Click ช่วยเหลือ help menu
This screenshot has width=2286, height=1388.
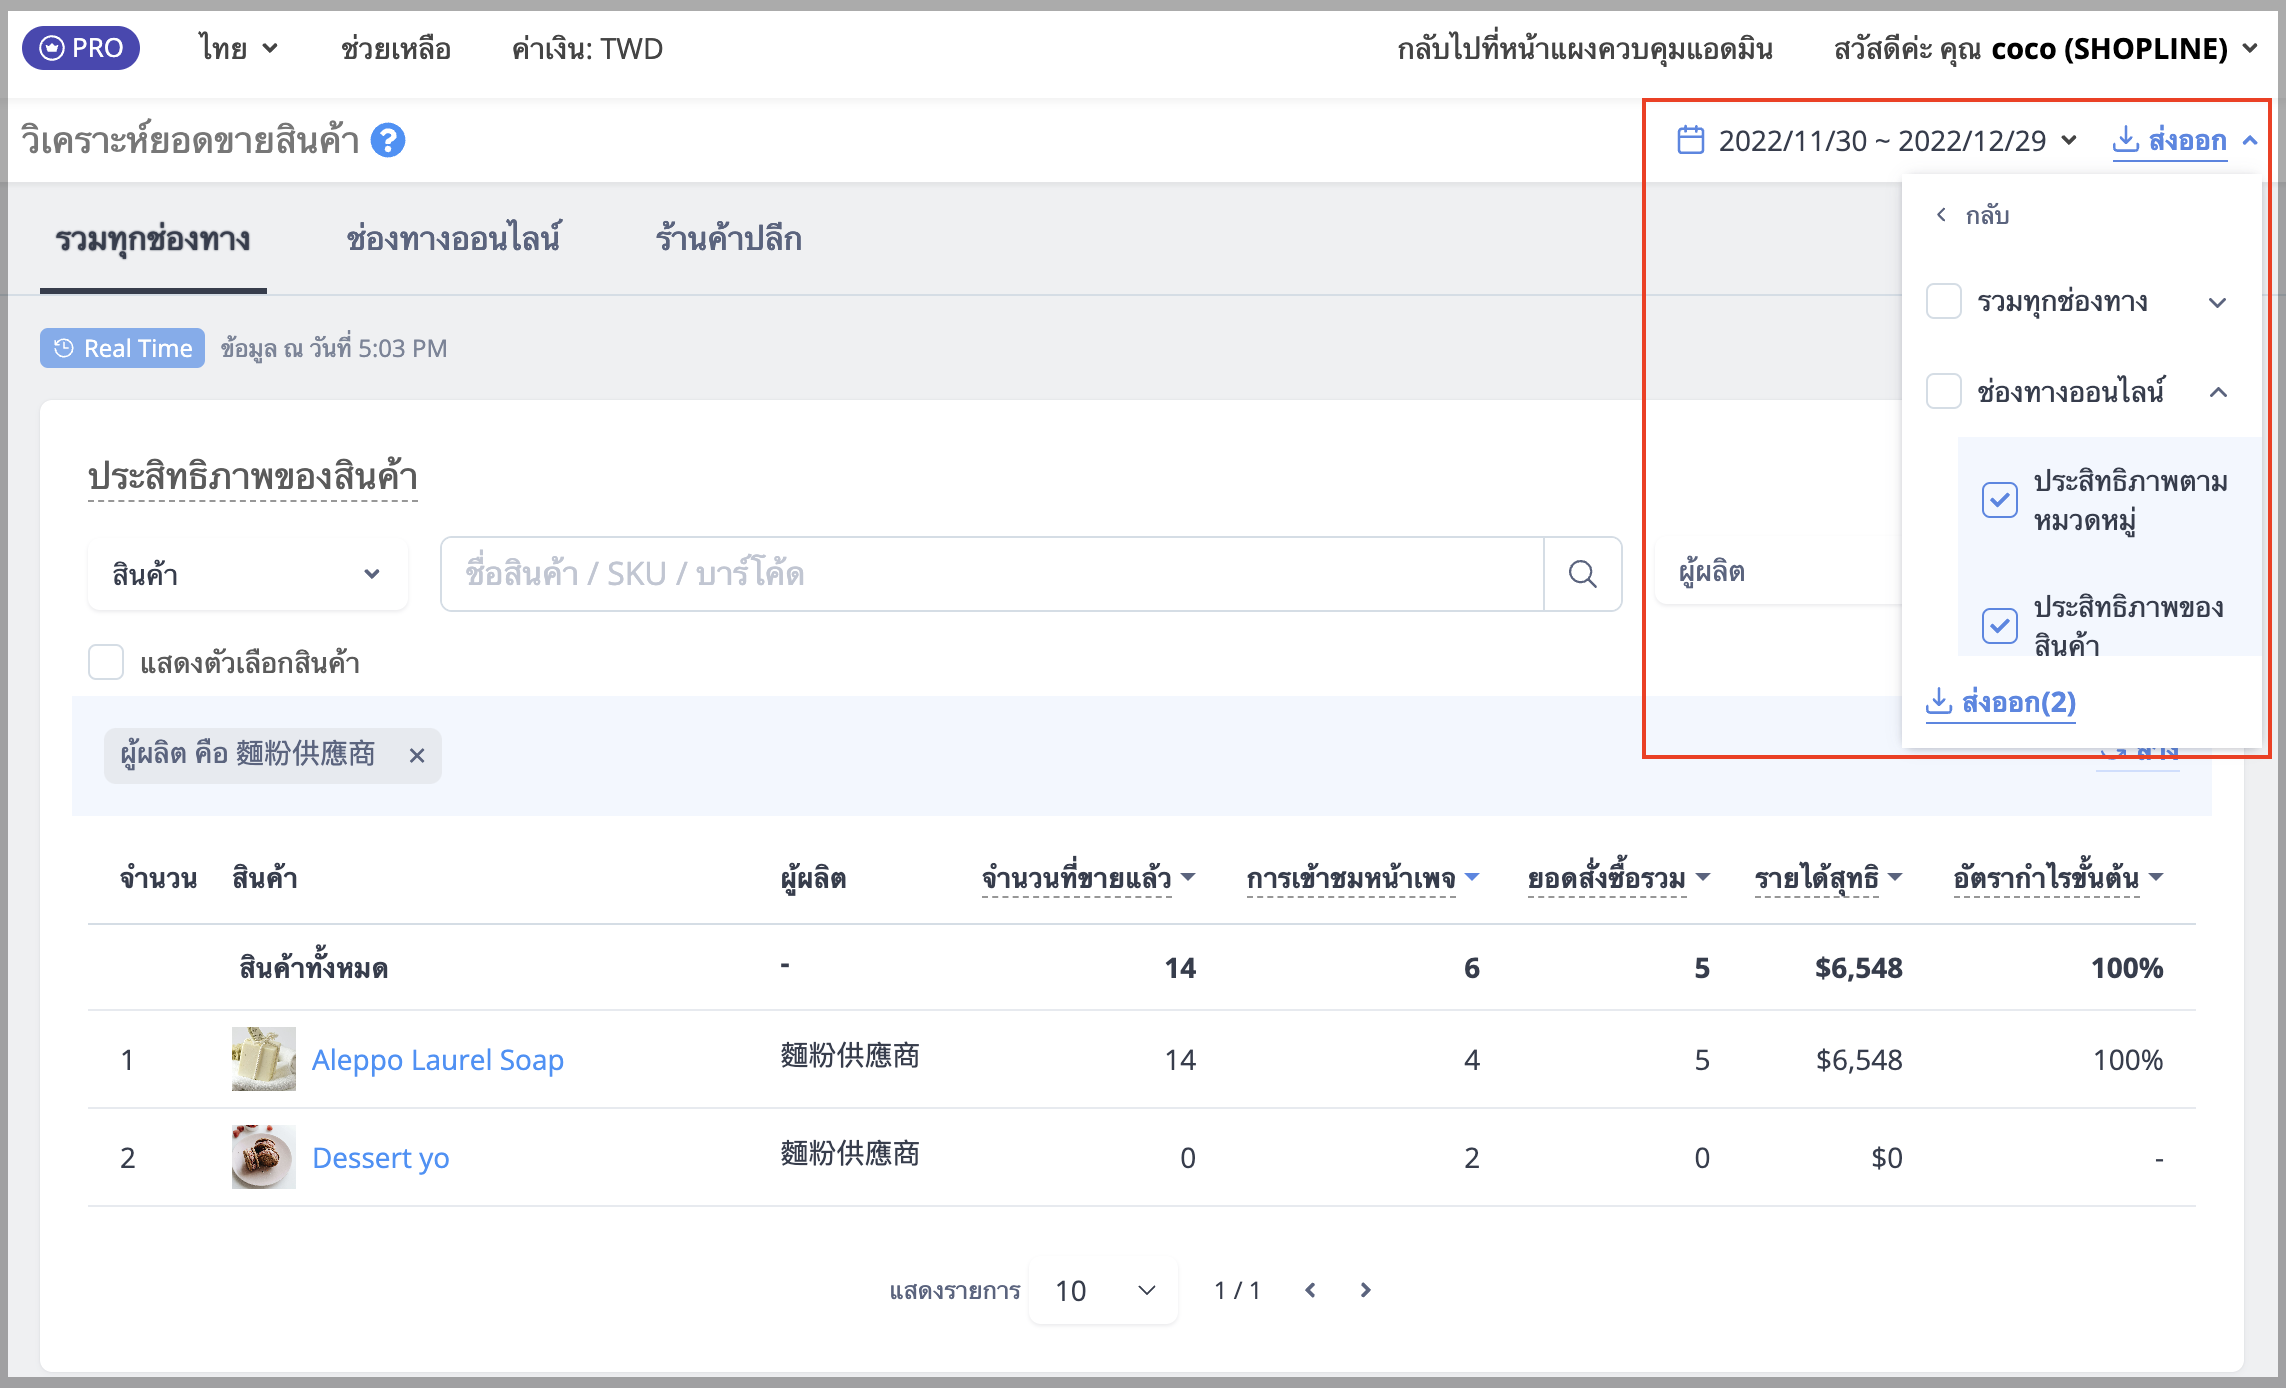[x=396, y=48]
